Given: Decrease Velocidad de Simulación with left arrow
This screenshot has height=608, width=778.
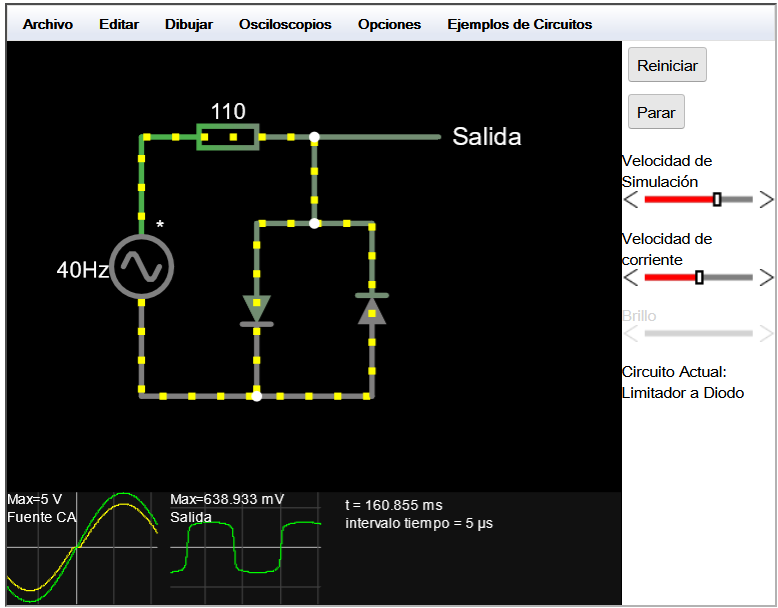Looking at the screenshot, I should [x=631, y=200].
